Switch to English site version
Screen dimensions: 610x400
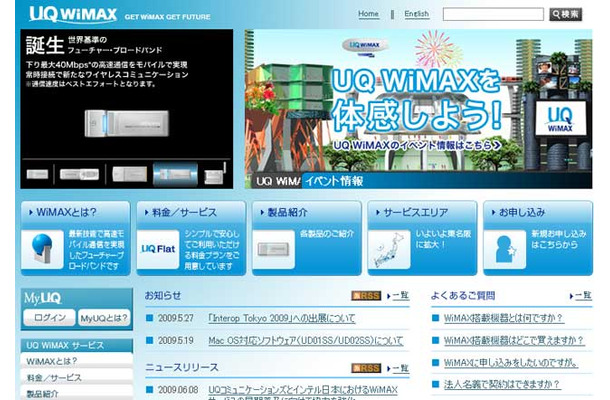pos(416,14)
